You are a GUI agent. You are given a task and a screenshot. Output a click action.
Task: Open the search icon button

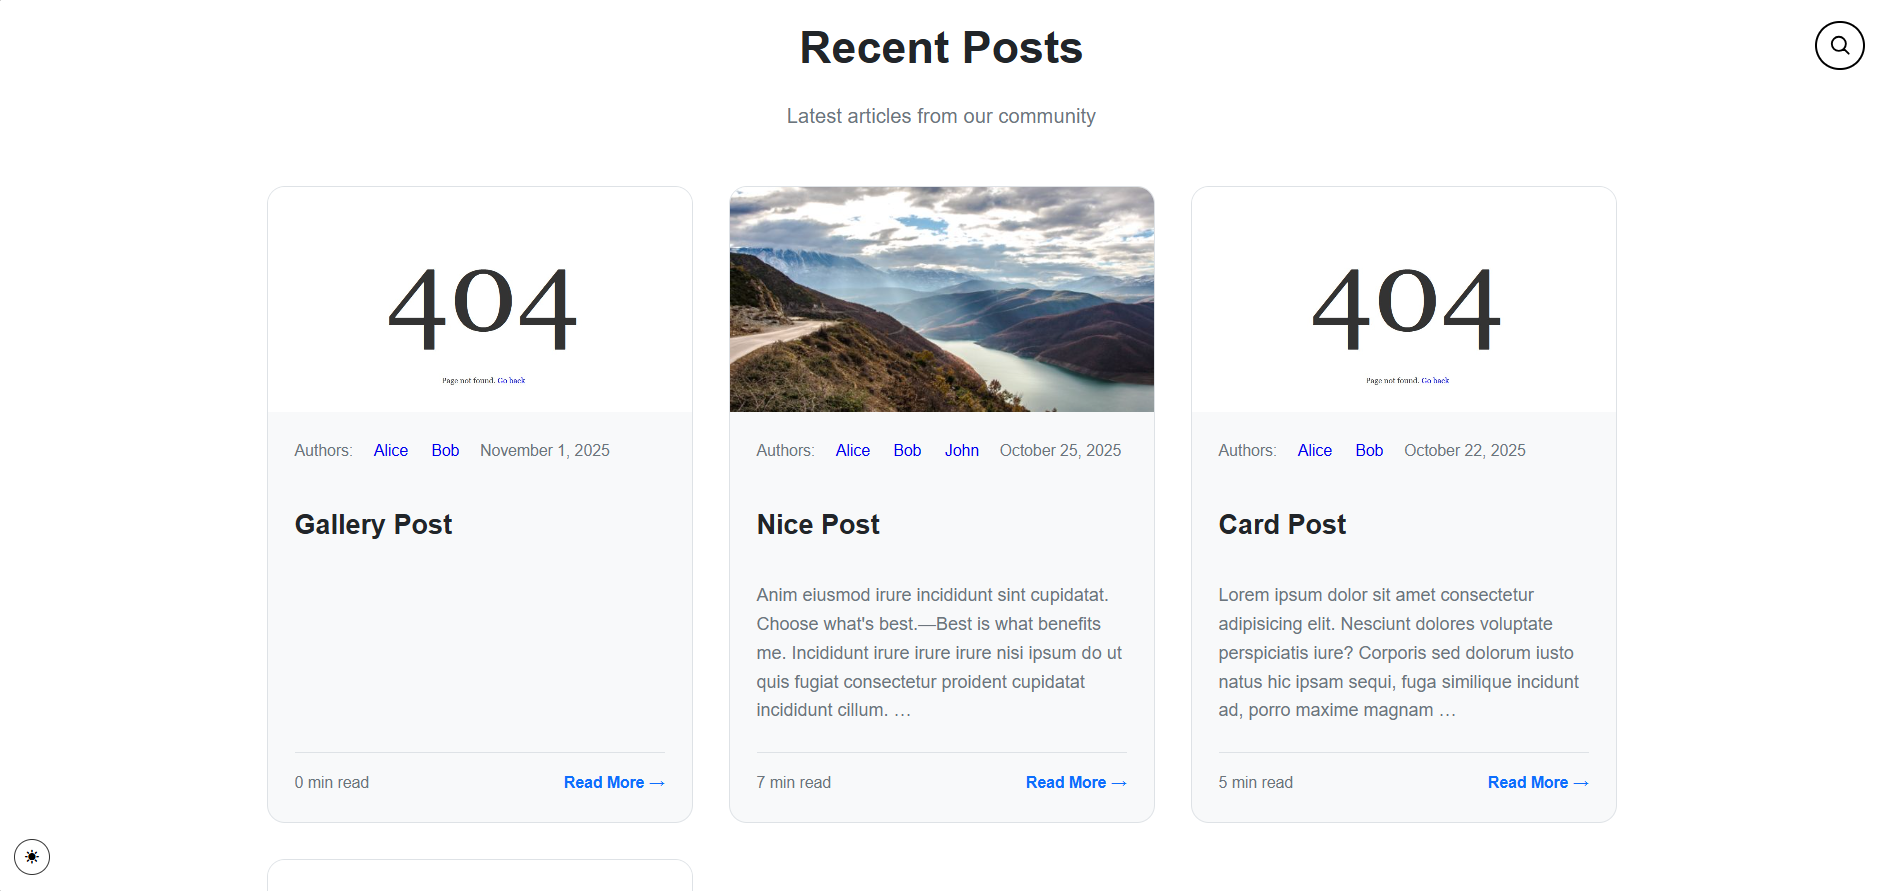[1839, 46]
